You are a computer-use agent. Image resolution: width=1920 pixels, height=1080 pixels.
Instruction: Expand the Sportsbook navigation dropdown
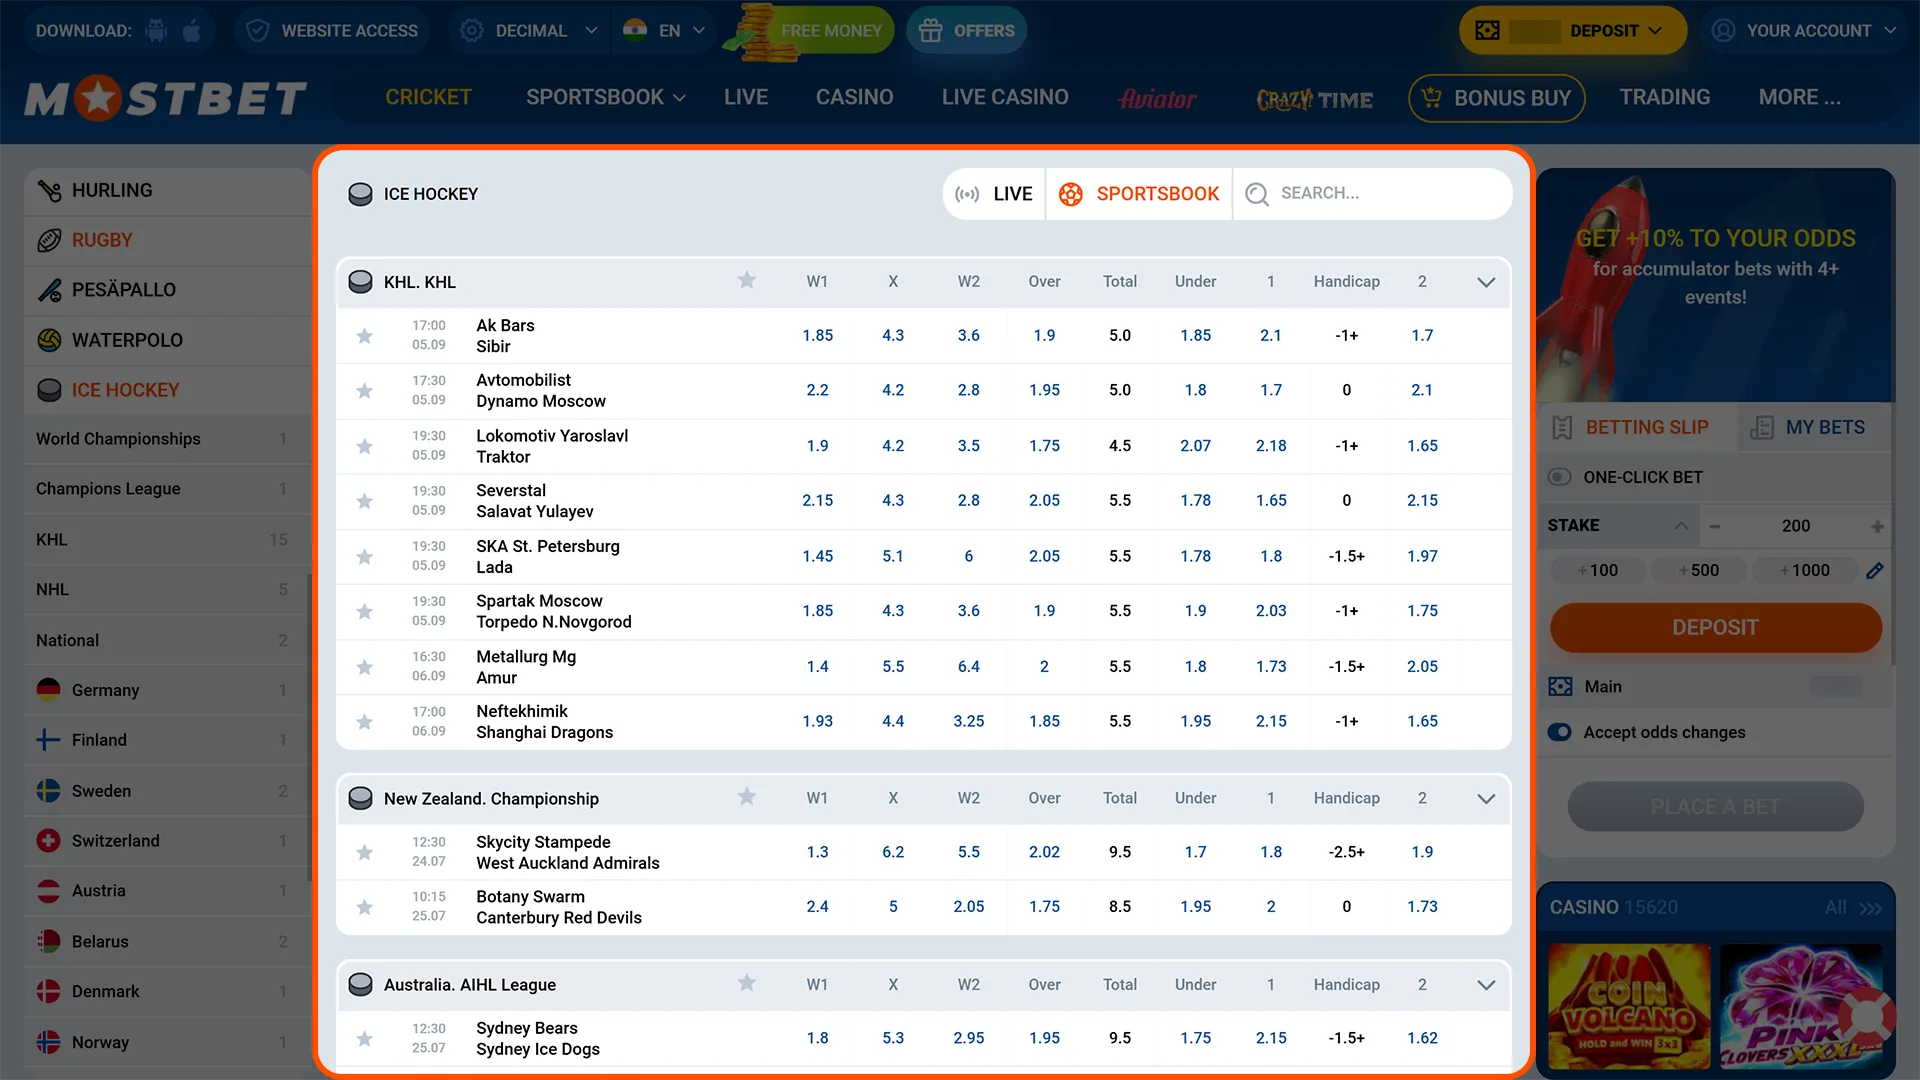(606, 97)
